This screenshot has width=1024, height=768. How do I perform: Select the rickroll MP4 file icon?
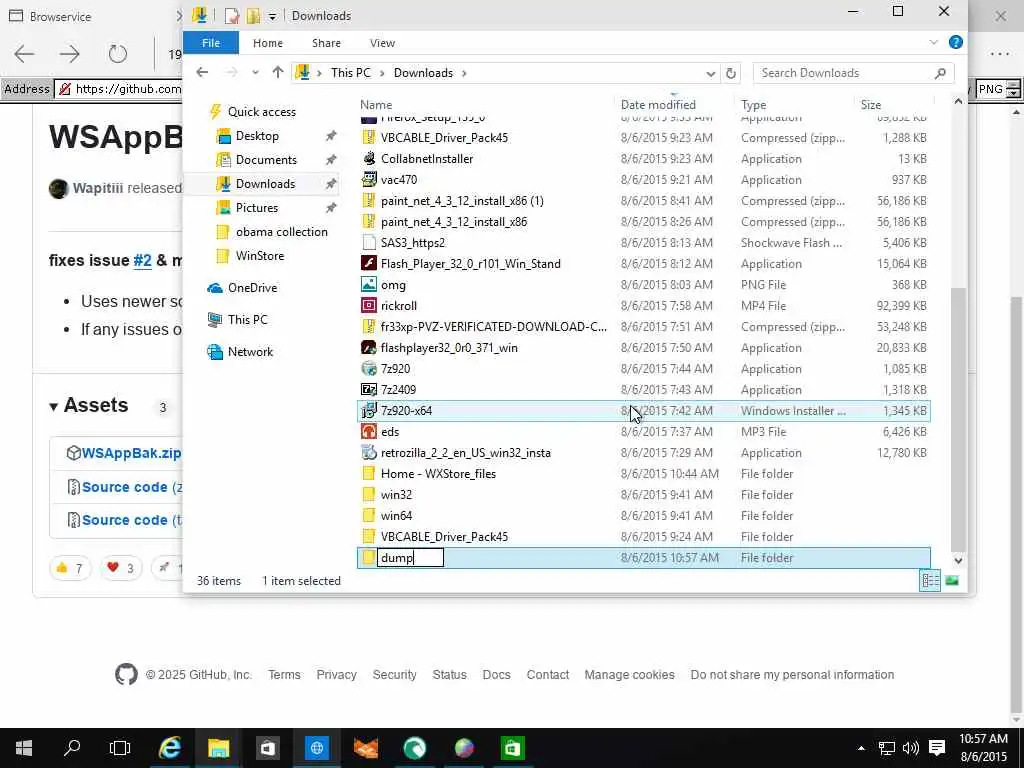[369, 306]
